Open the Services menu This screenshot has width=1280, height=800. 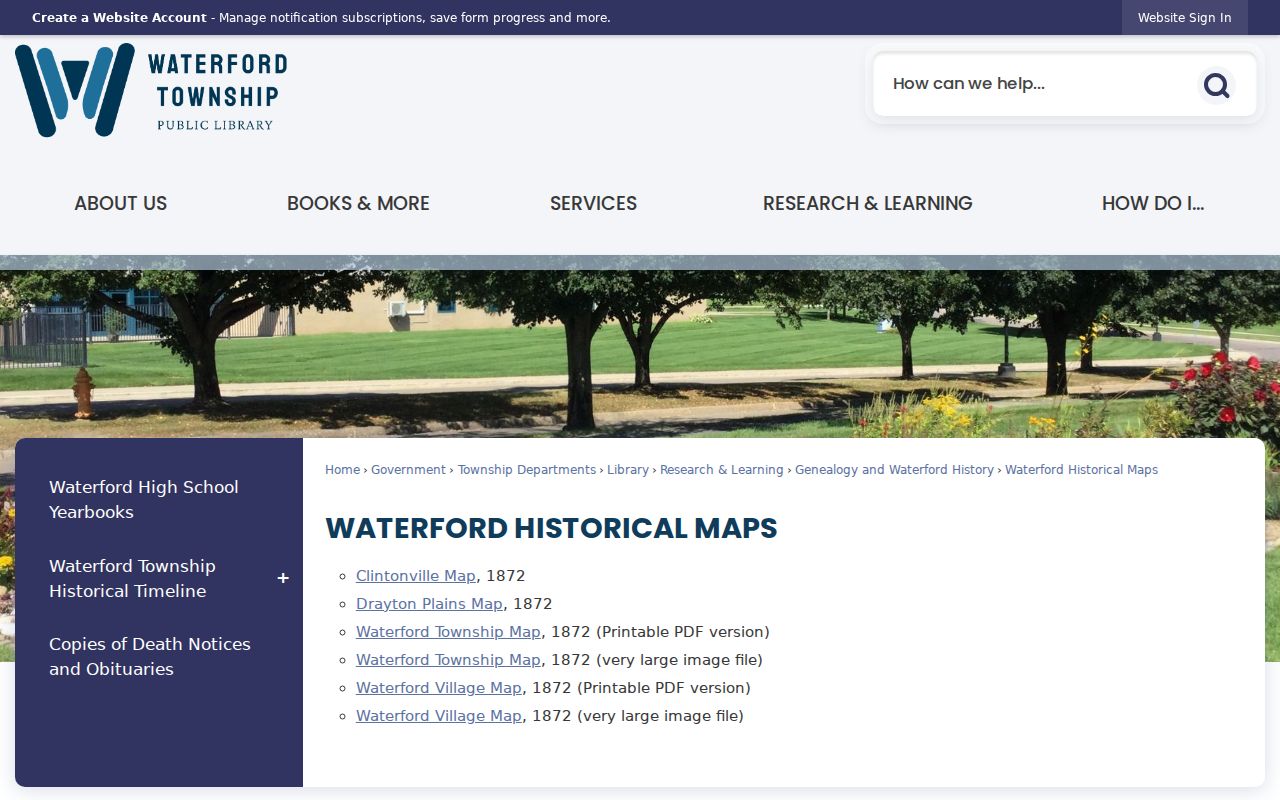(593, 203)
